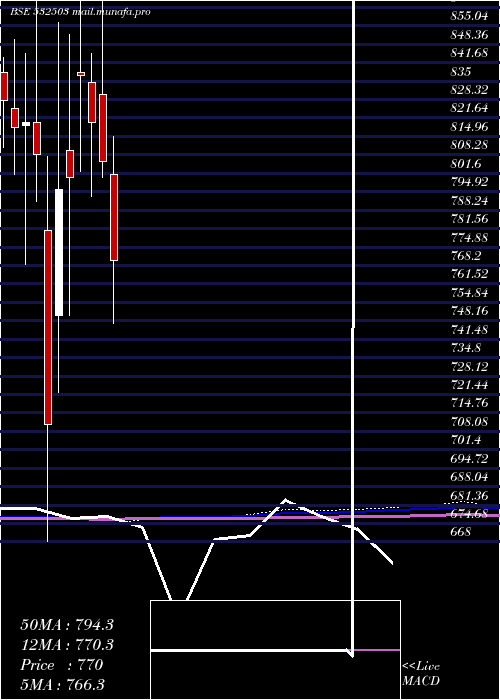Click the 721.44 price axis label

[x=469, y=384]
